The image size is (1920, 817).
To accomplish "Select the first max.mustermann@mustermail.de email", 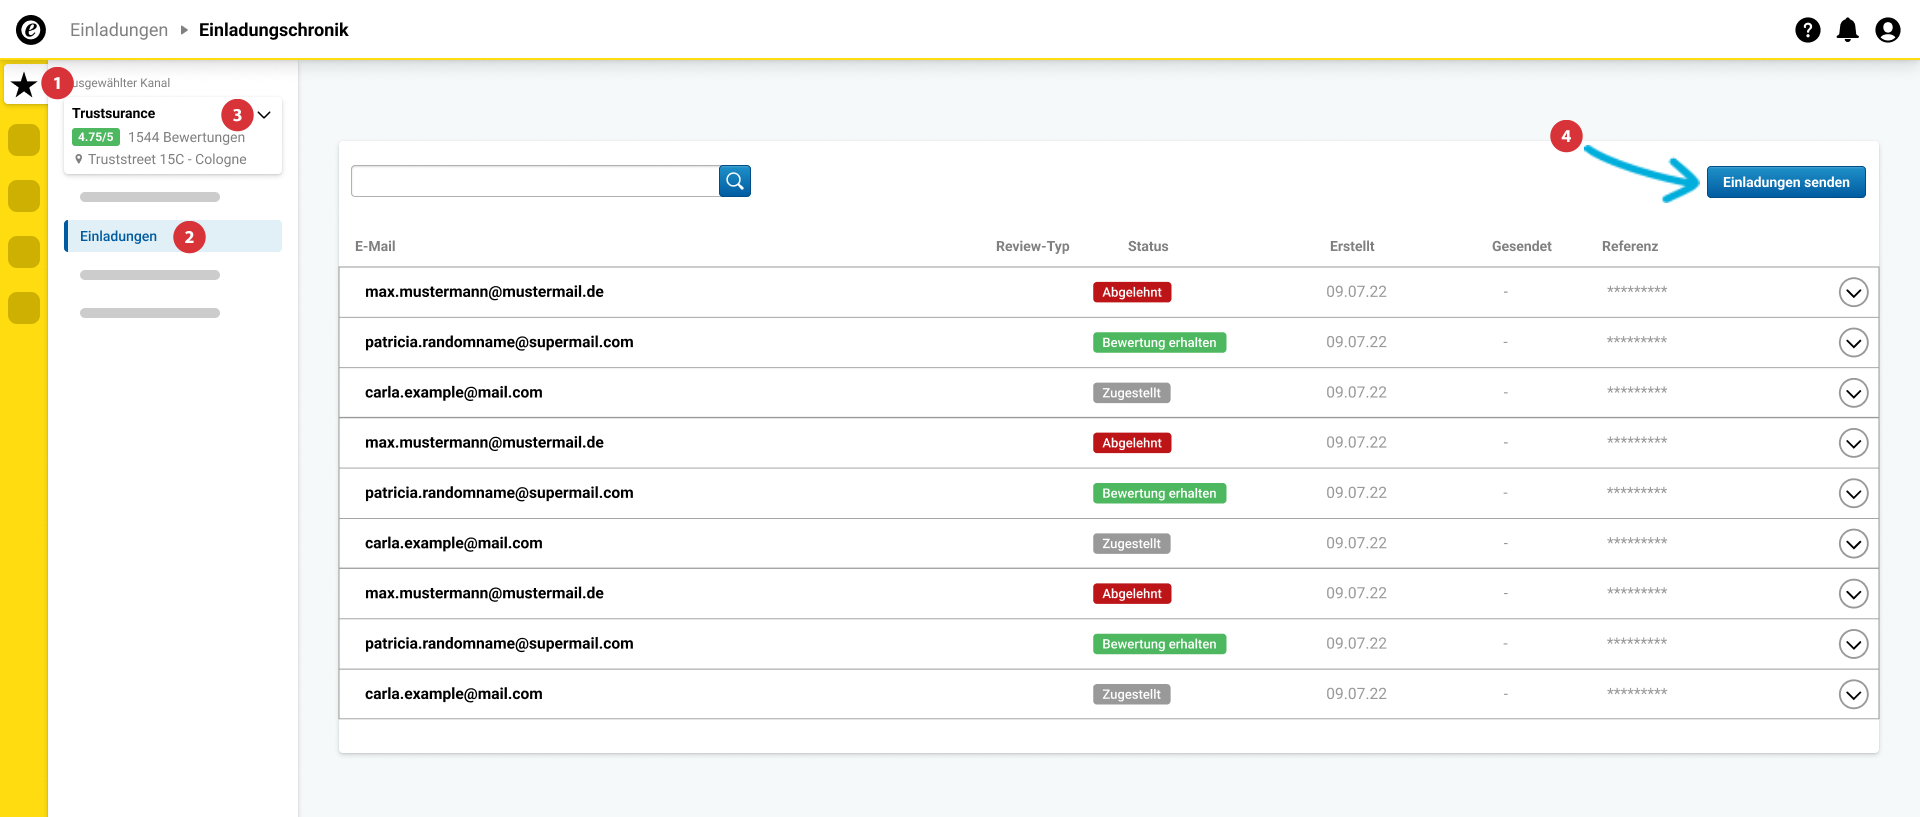I will (x=484, y=292).
